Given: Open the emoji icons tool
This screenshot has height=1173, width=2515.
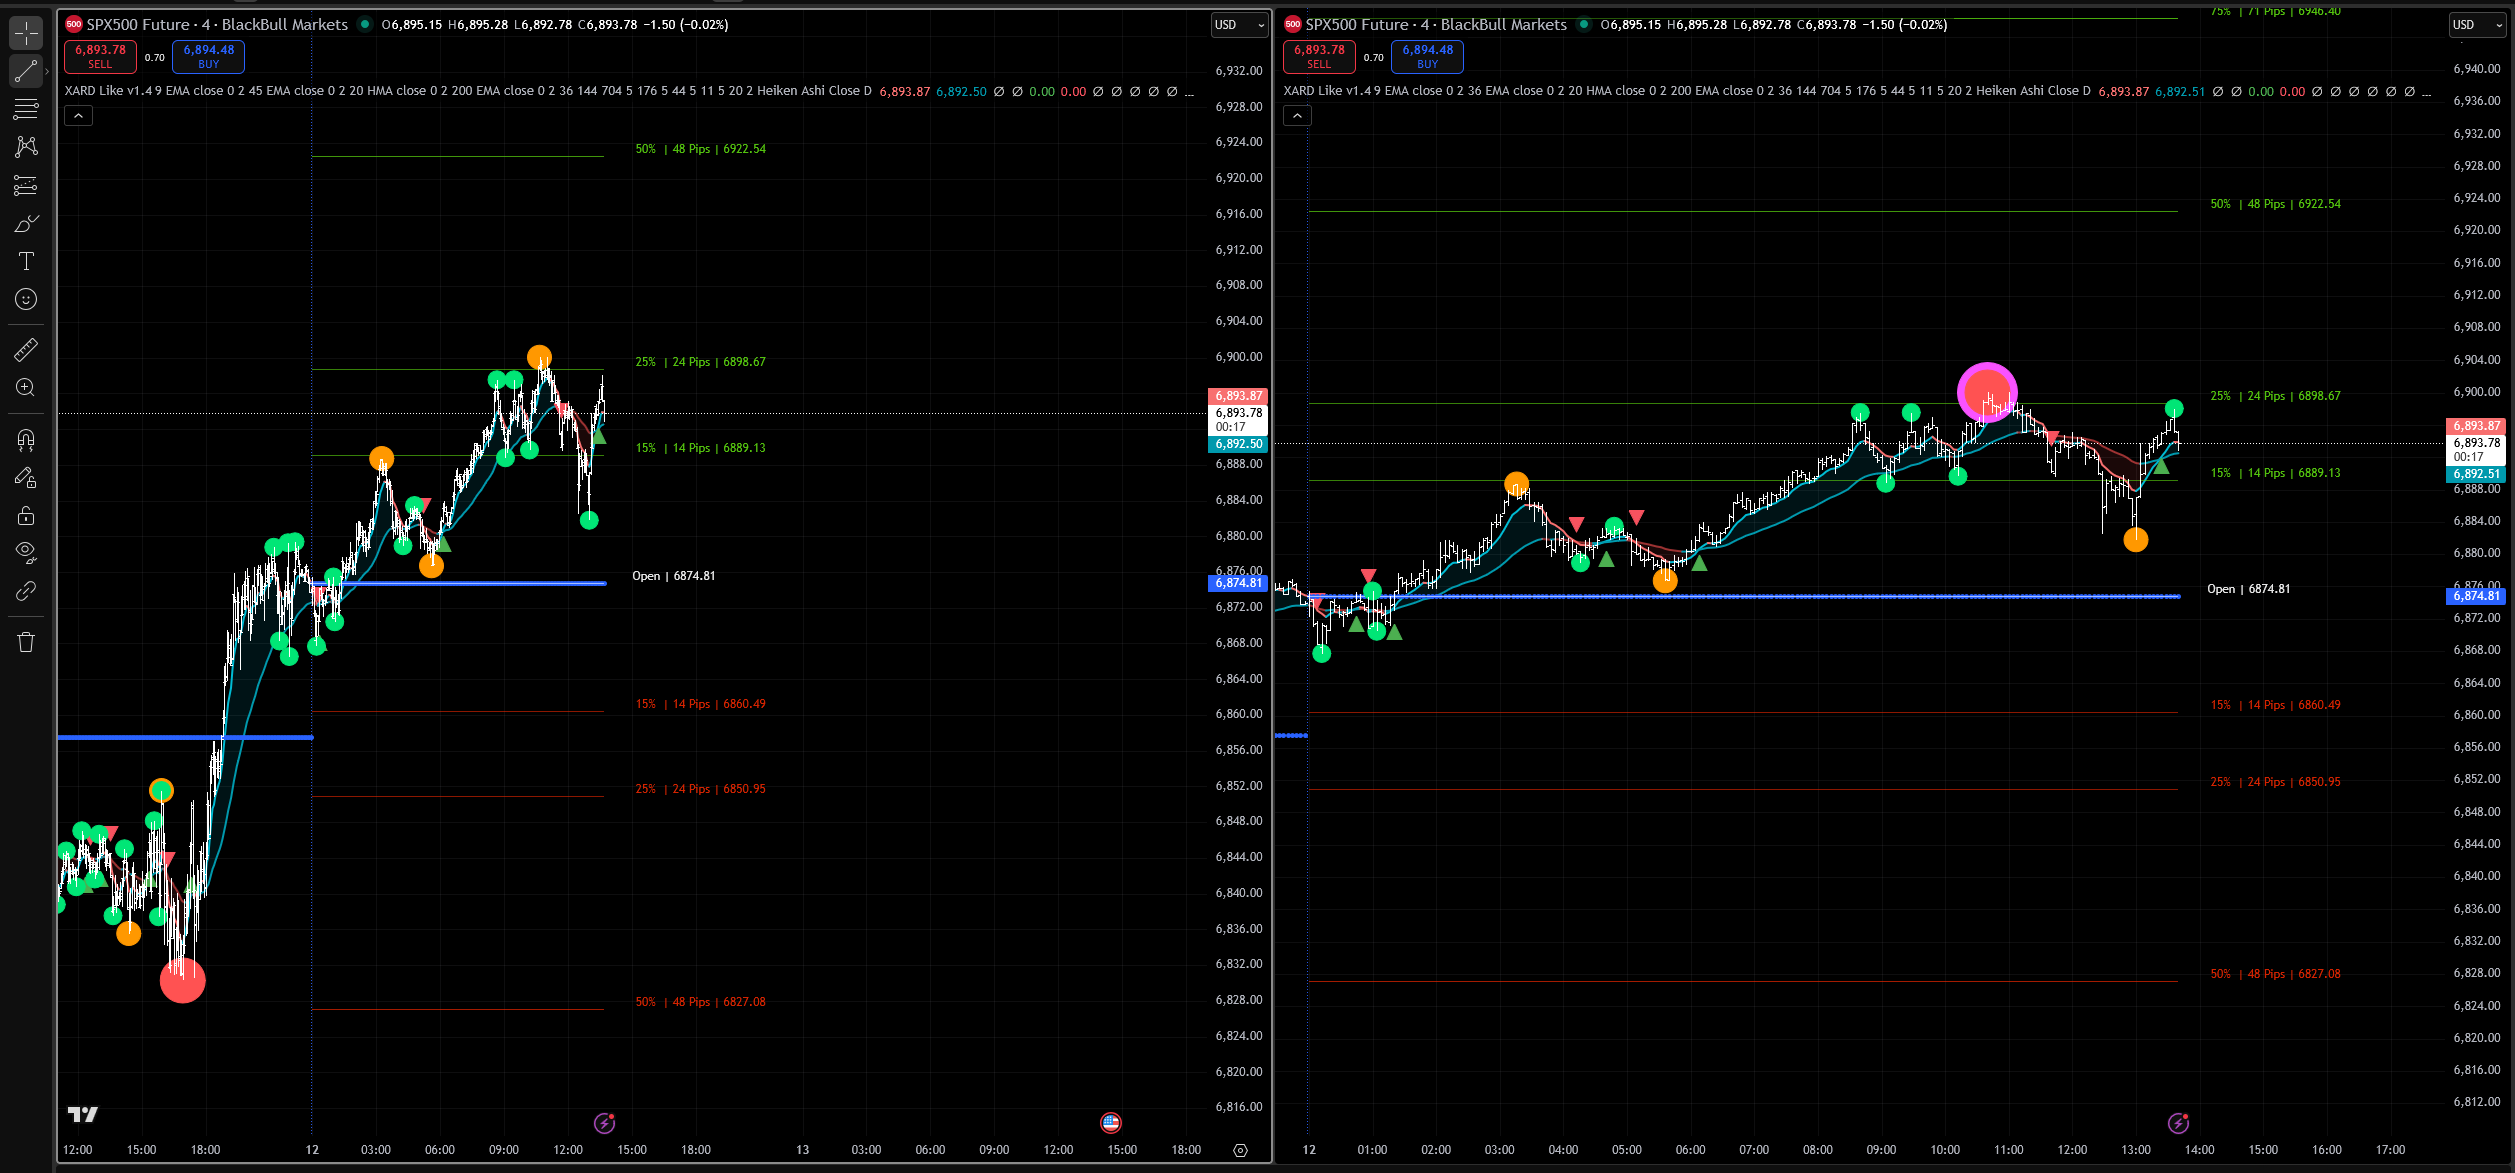Looking at the screenshot, I should [26, 299].
